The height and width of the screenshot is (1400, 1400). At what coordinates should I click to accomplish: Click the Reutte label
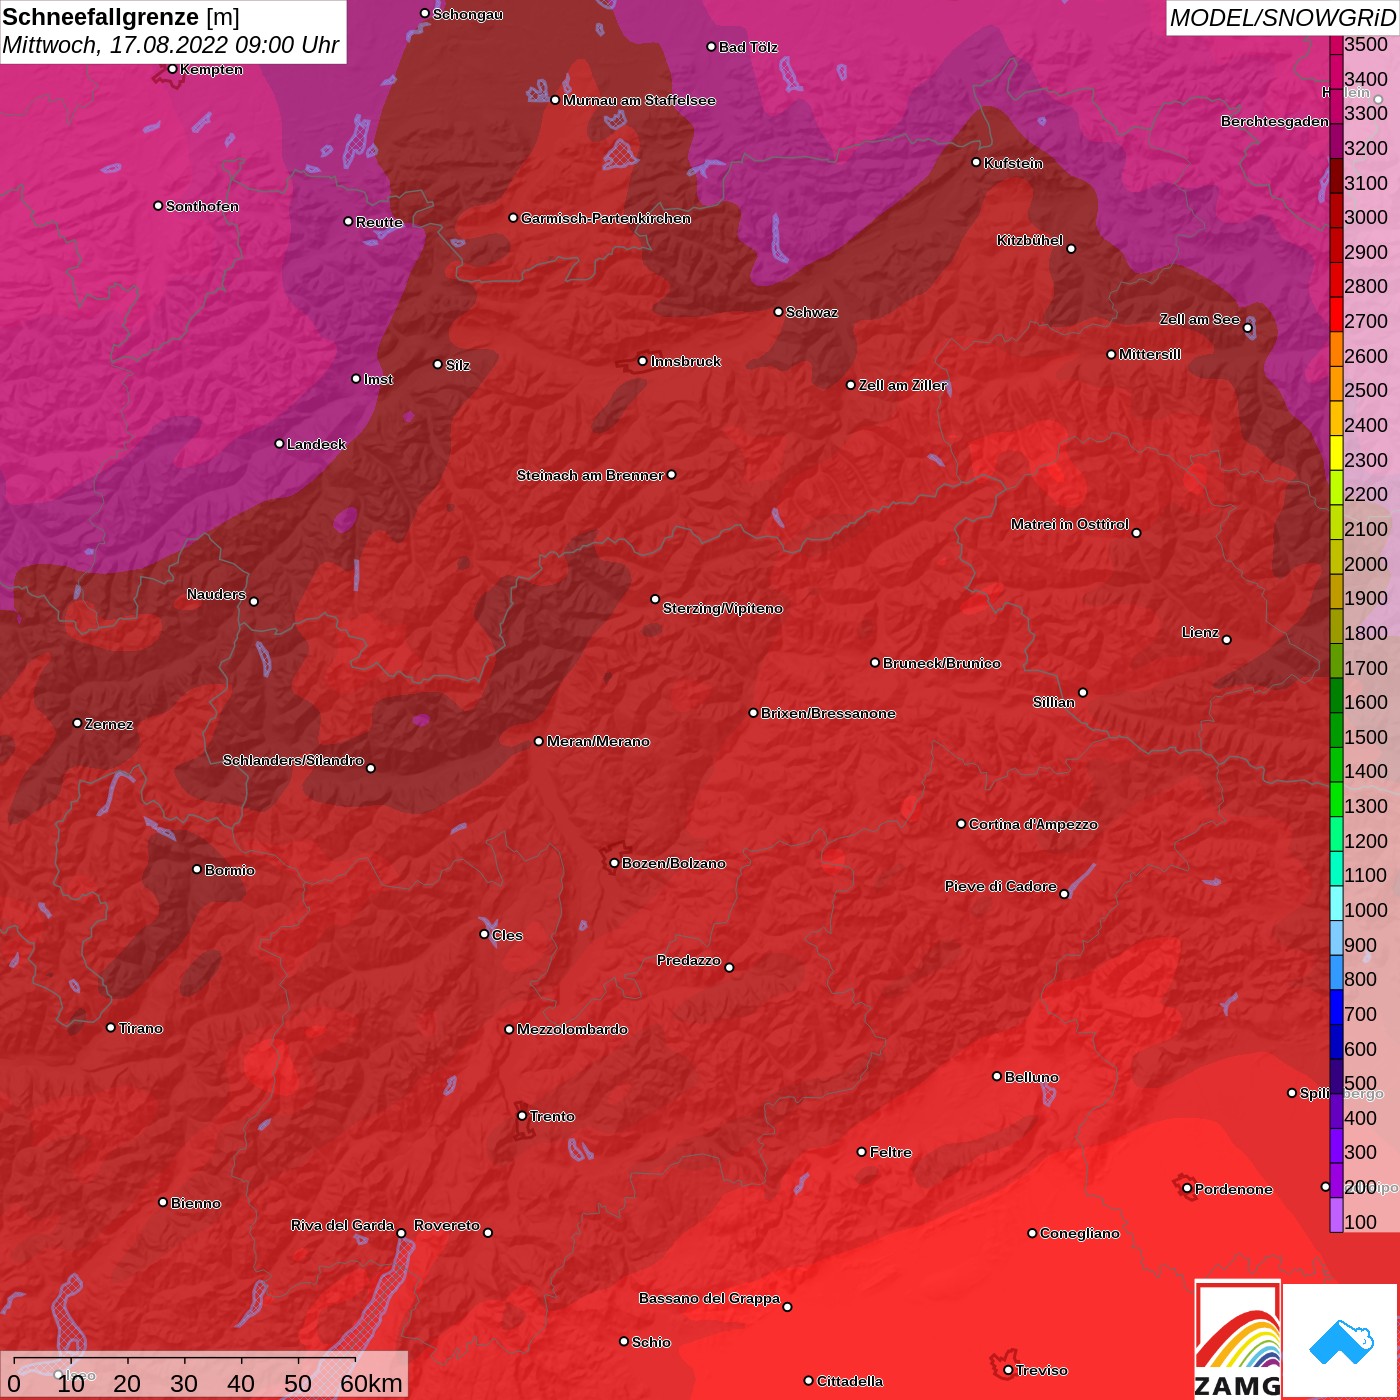point(379,222)
